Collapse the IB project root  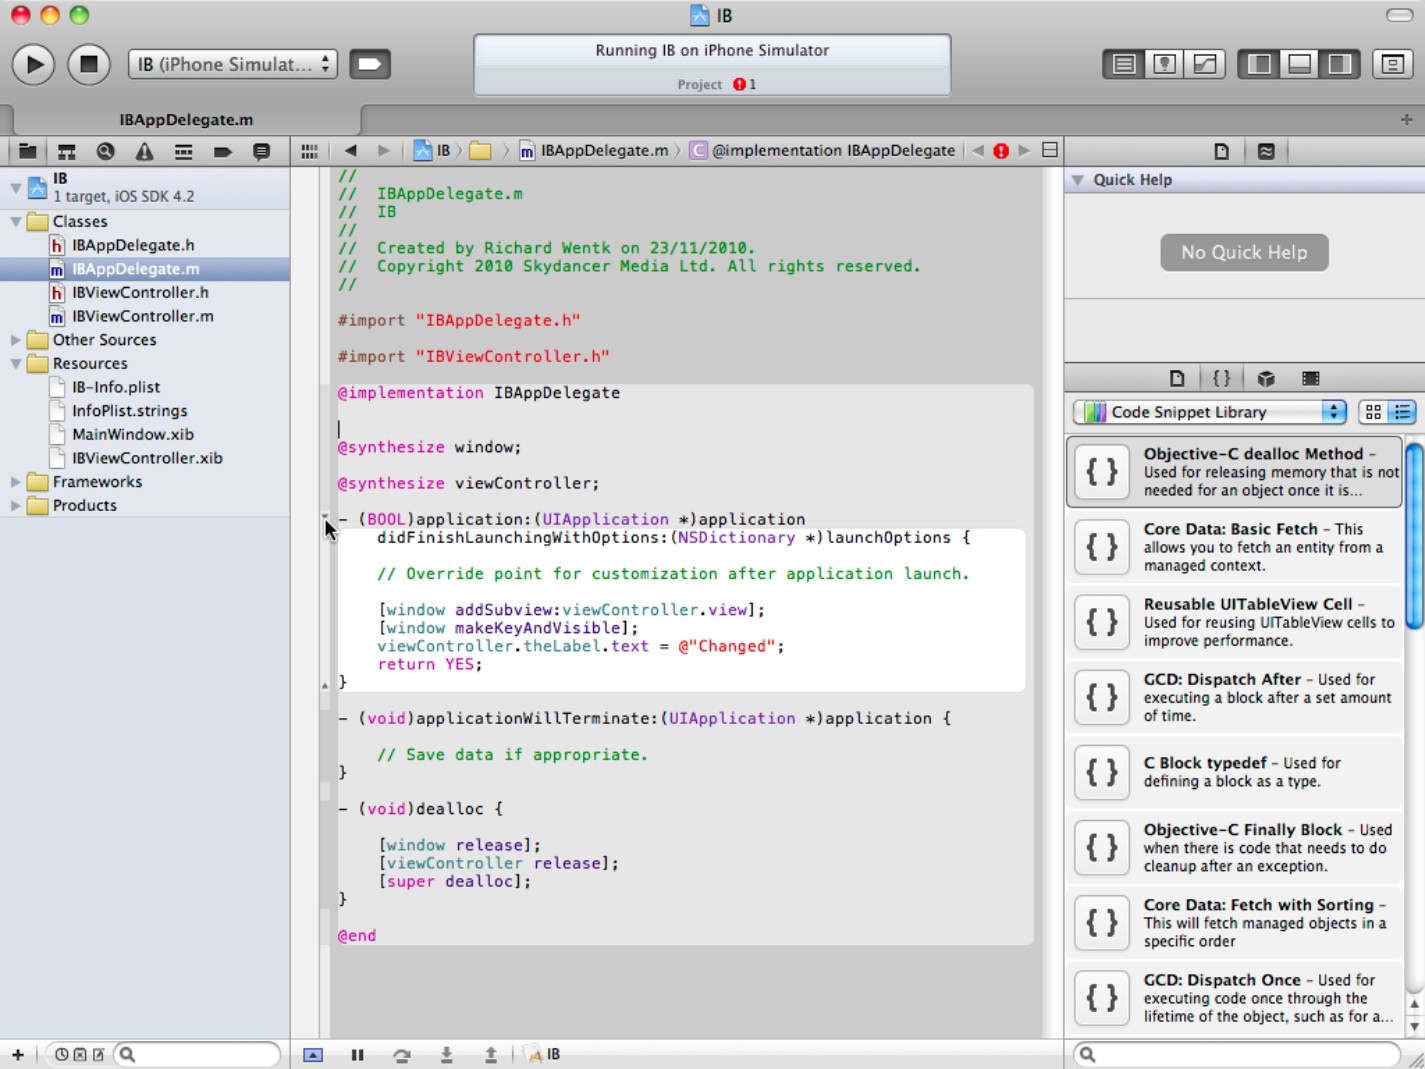click(x=16, y=187)
